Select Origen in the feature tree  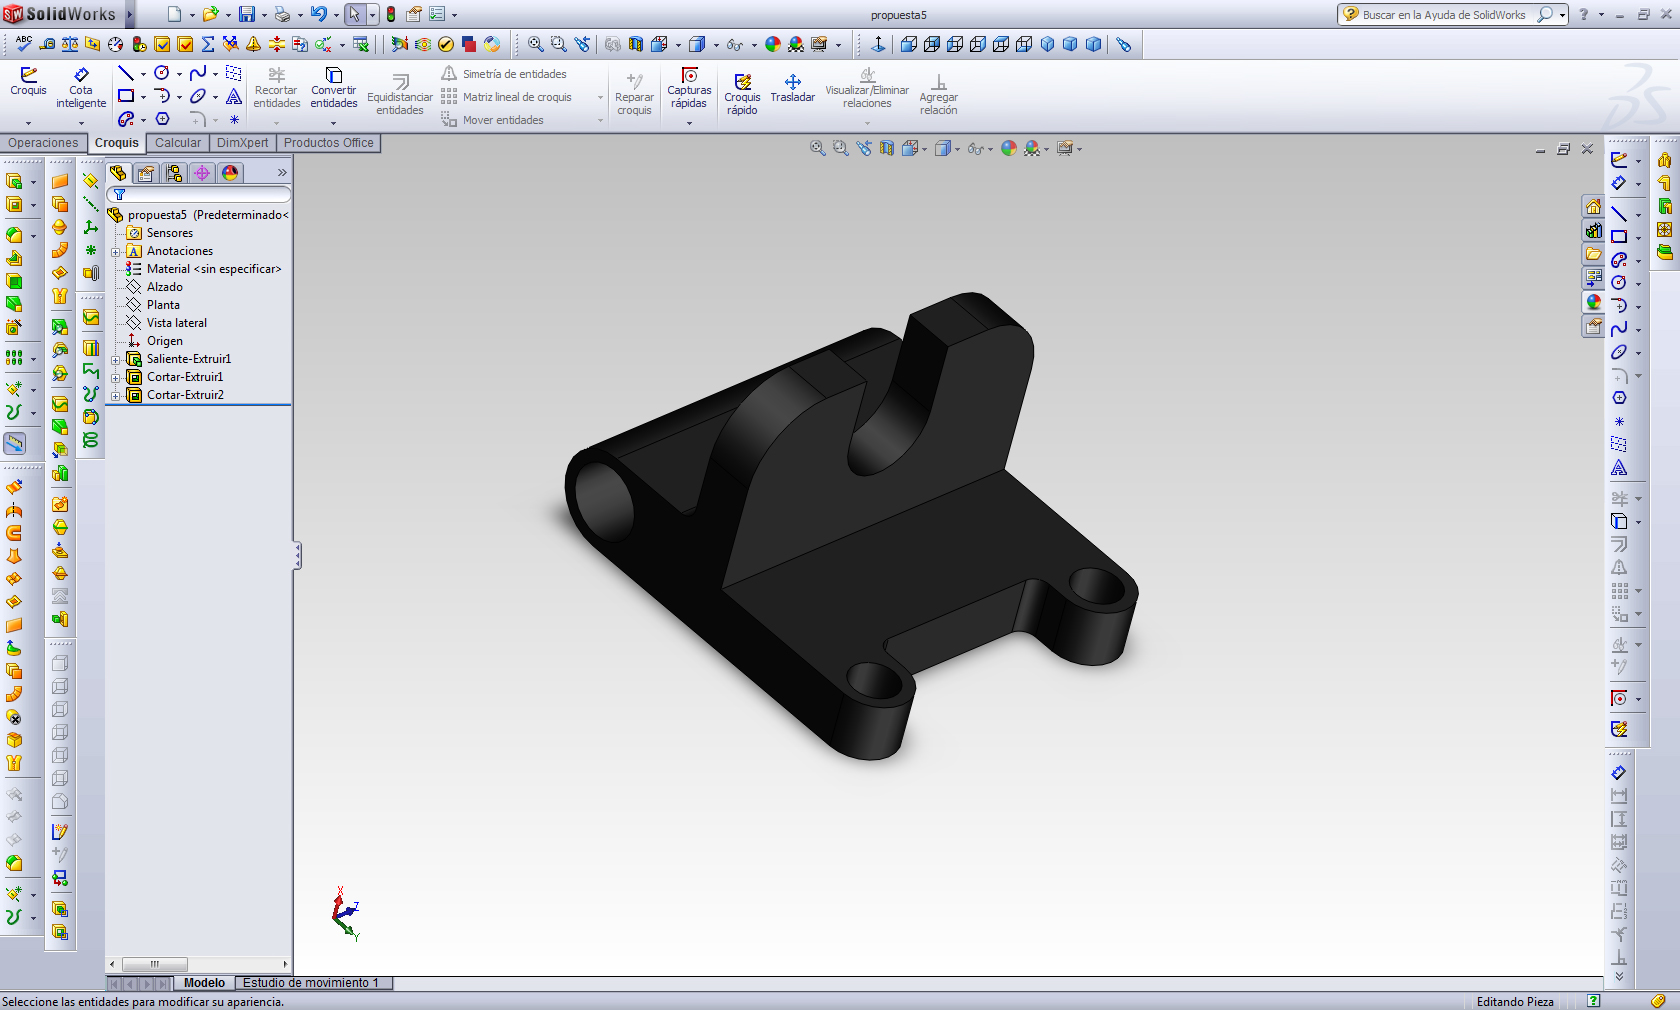165,341
